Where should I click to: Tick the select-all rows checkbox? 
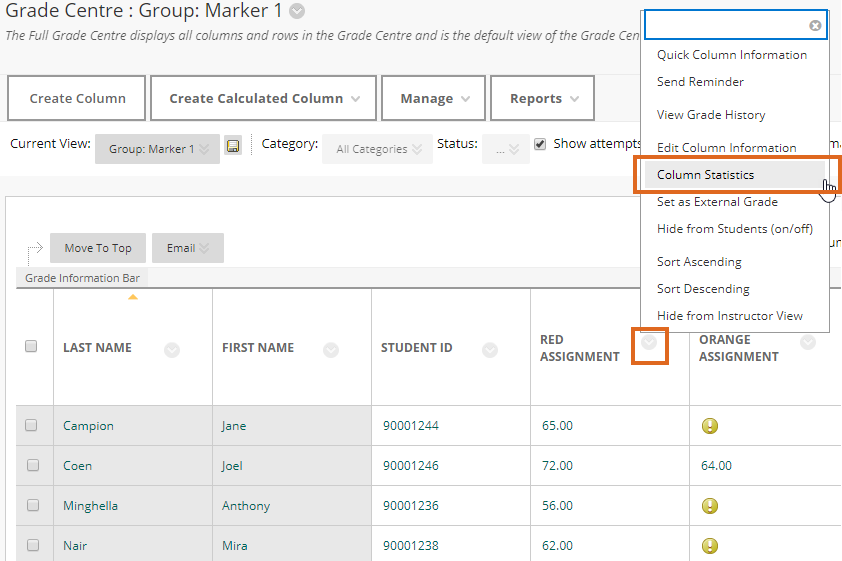(x=31, y=346)
